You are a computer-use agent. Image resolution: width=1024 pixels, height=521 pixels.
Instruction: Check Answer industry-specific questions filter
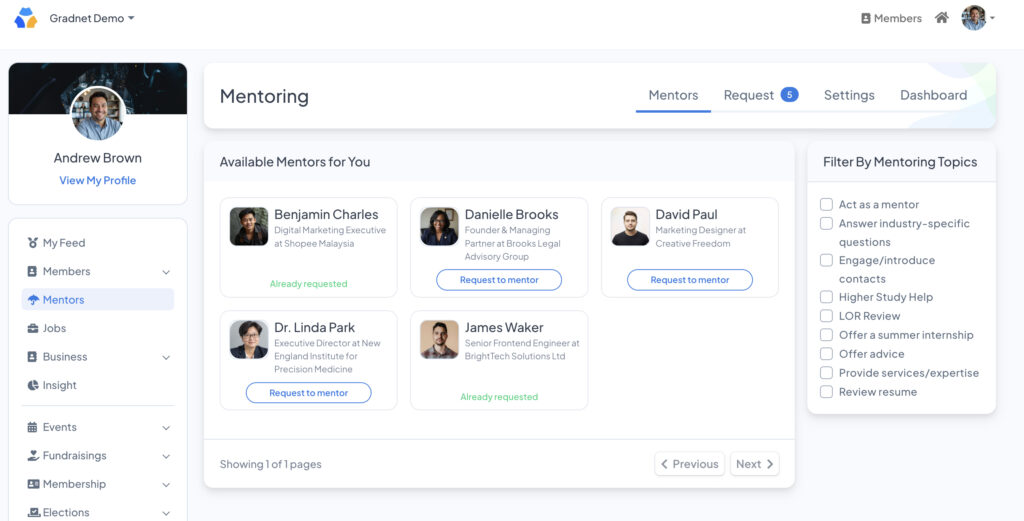[826, 223]
